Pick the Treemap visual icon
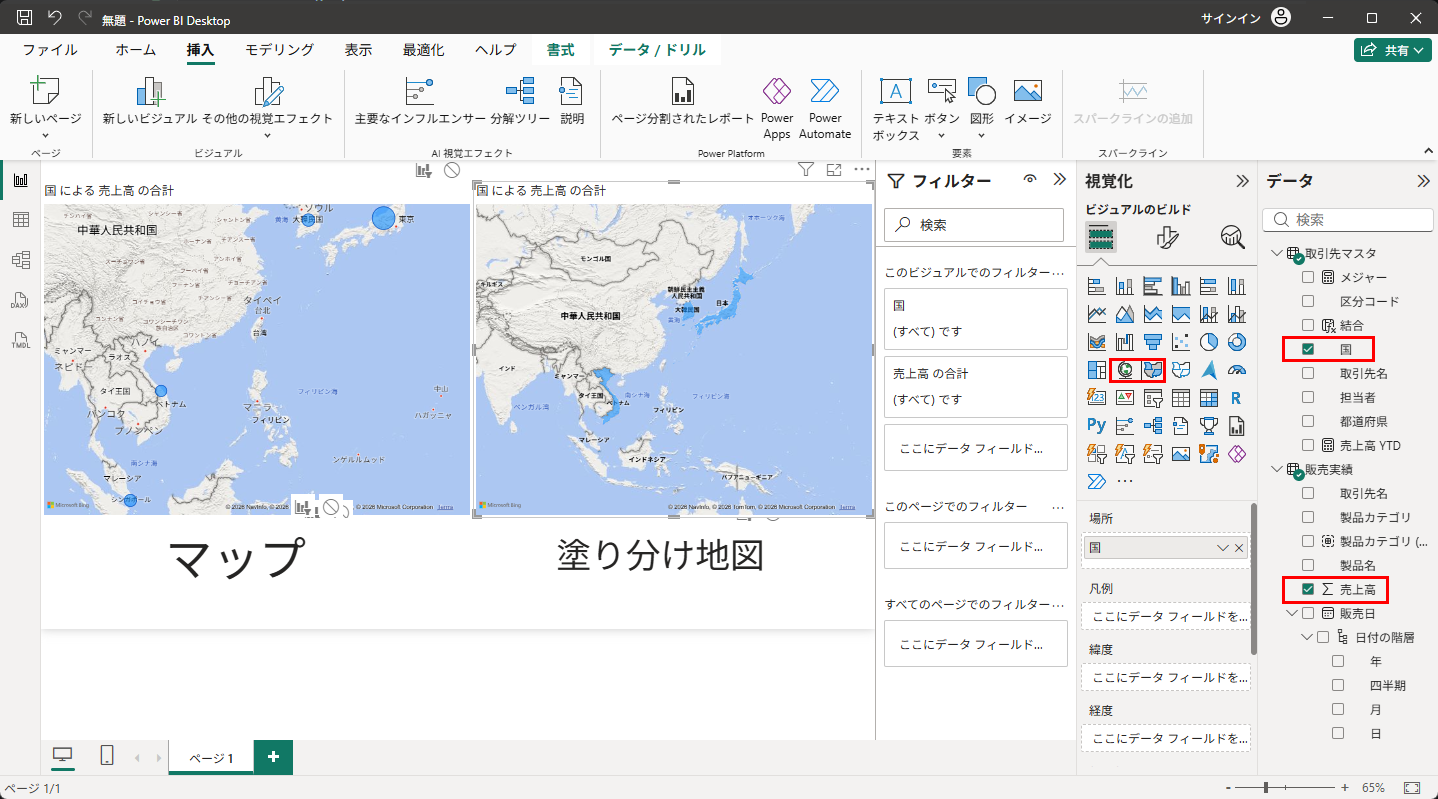Screen dimensions: 1438x799 point(1097,370)
